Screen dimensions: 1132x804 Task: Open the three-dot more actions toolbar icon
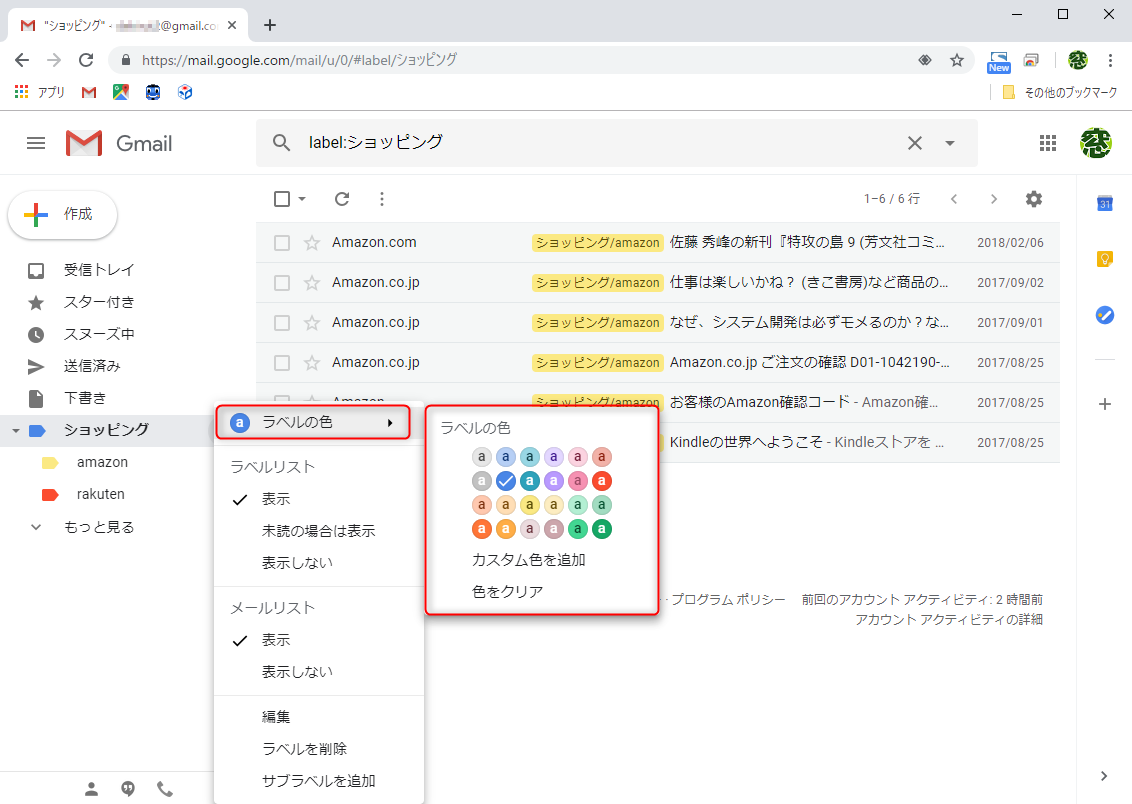[x=381, y=199]
